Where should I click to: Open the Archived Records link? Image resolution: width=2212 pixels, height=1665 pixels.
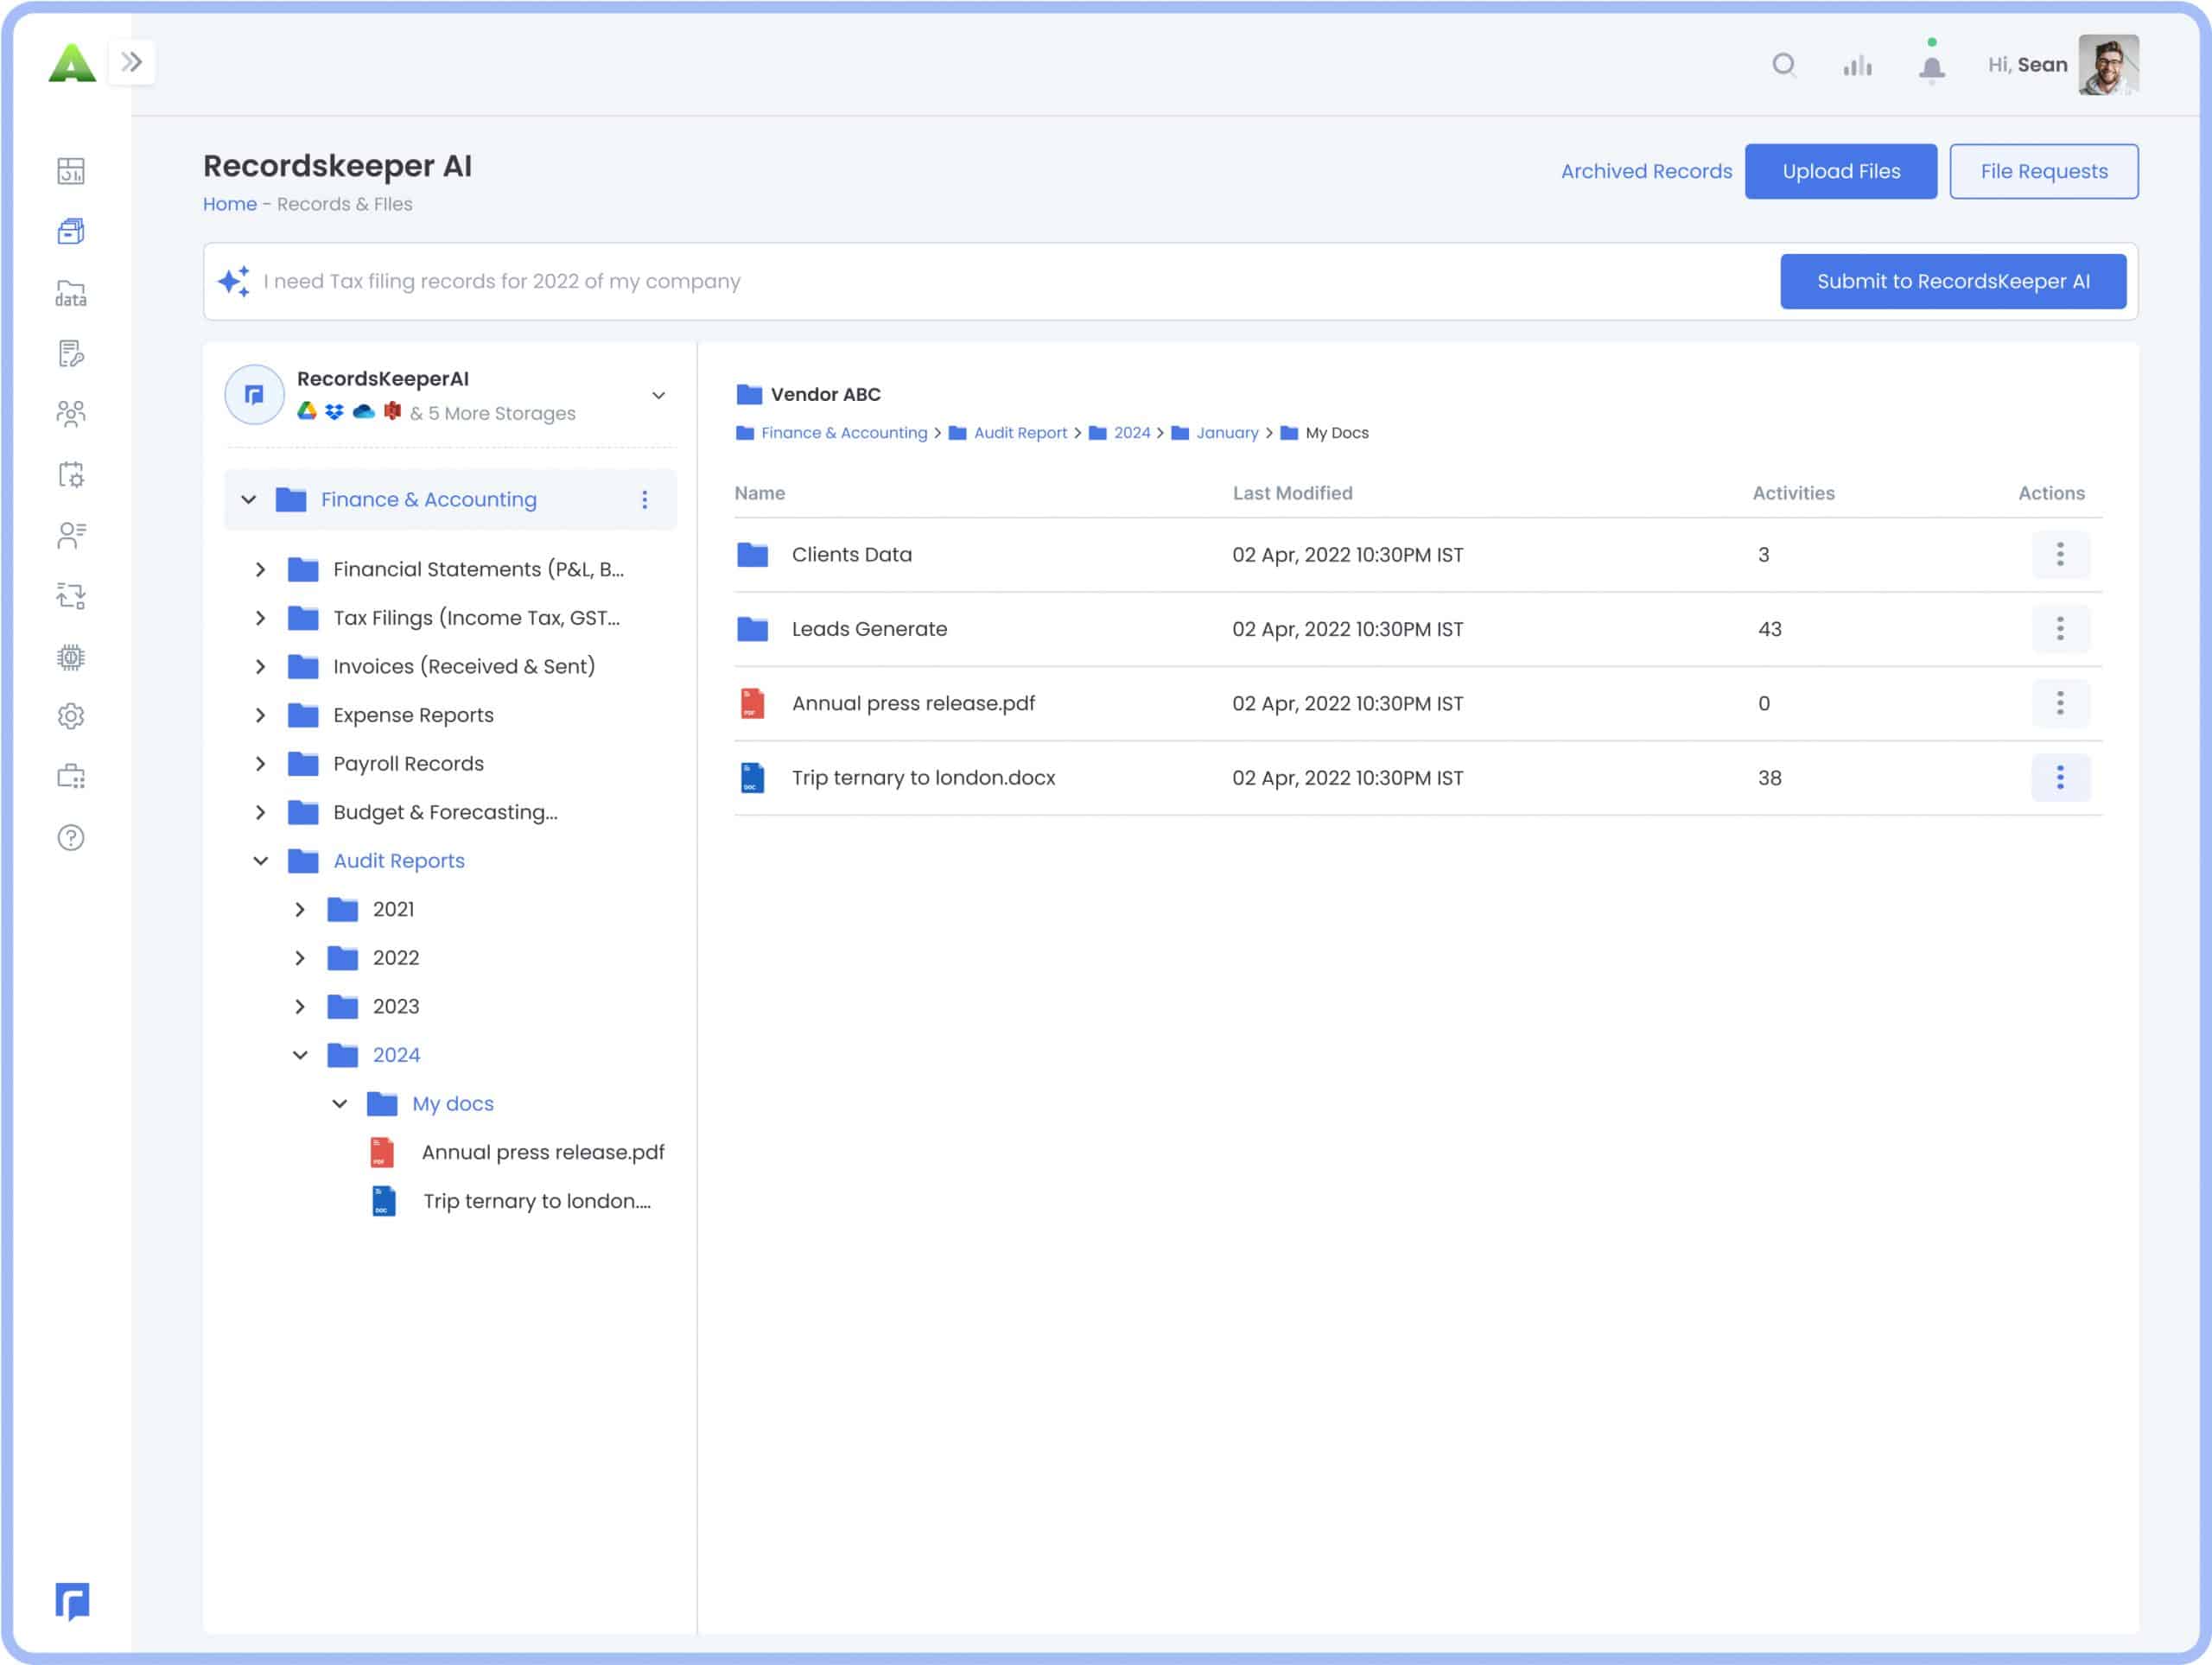pyautogui.click(x=1646, y=171)
